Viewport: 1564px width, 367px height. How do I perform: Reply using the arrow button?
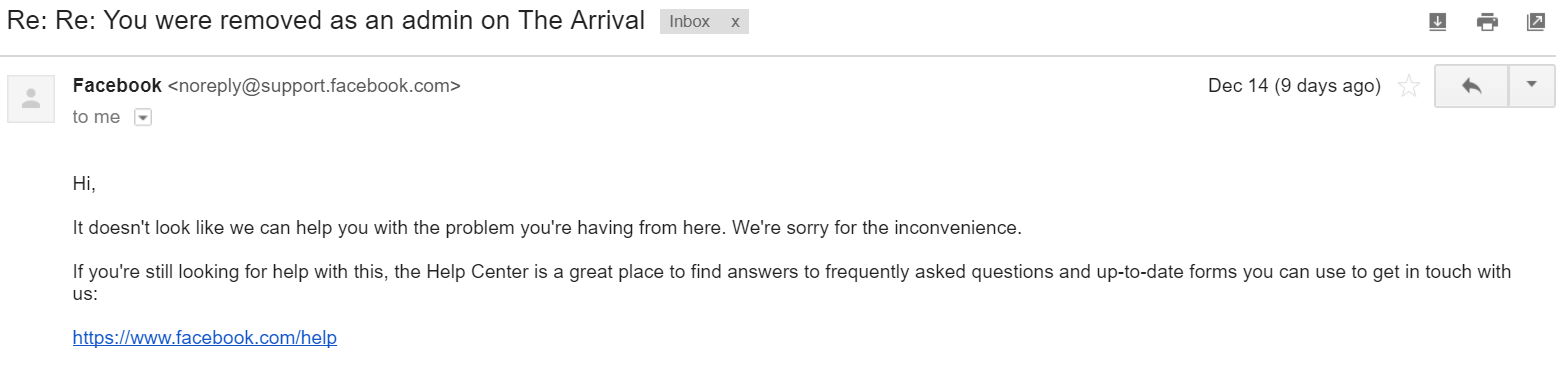coord(1471,86)
